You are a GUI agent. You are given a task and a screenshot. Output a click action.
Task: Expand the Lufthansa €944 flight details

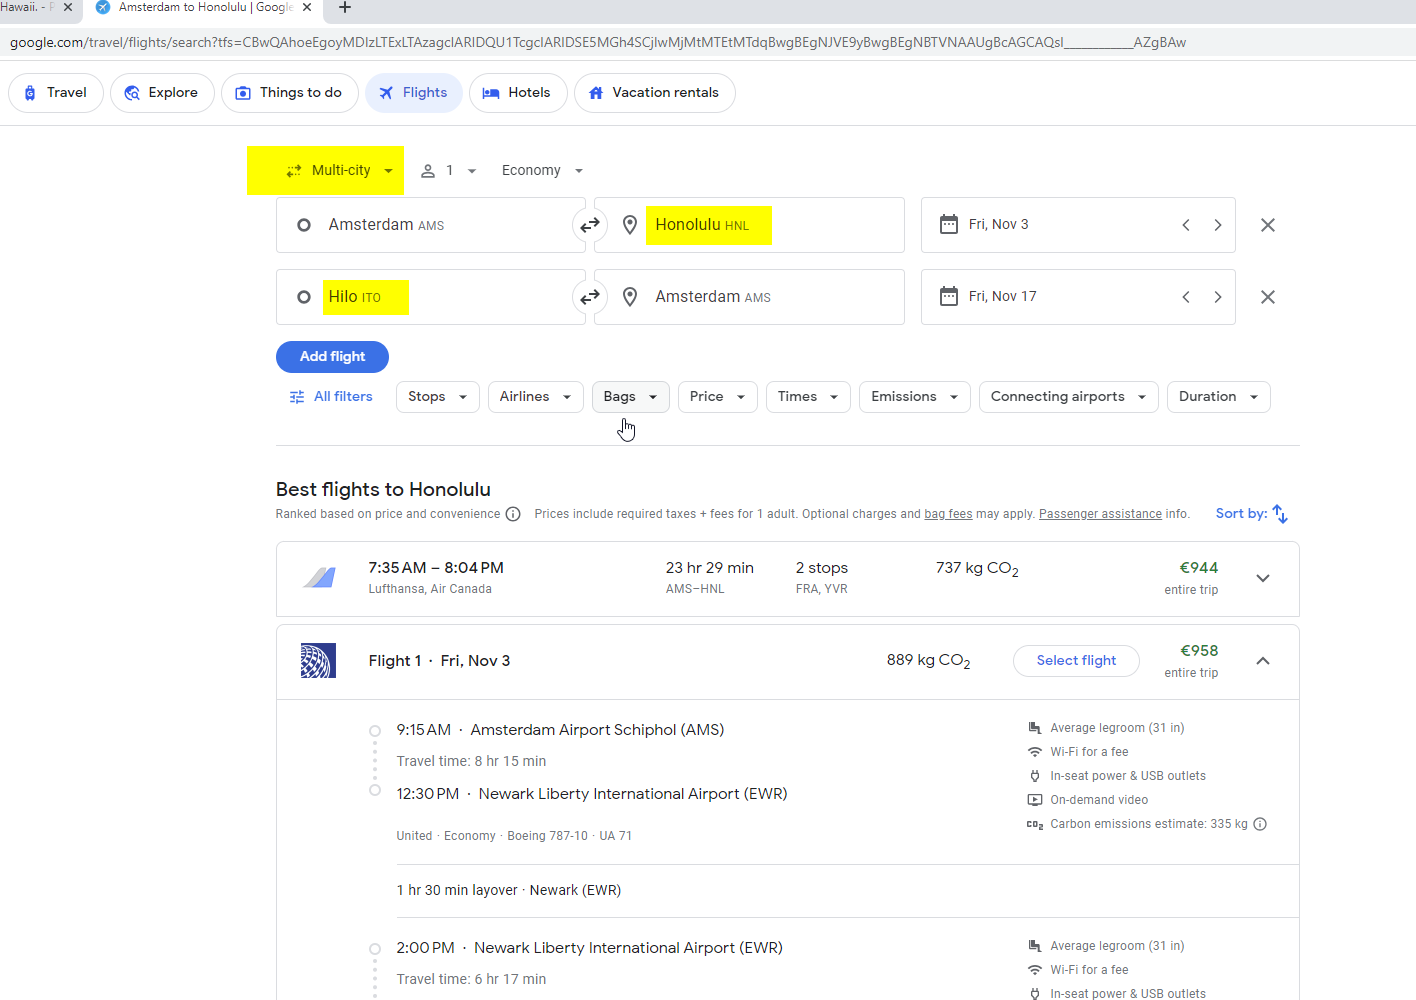1263,578
